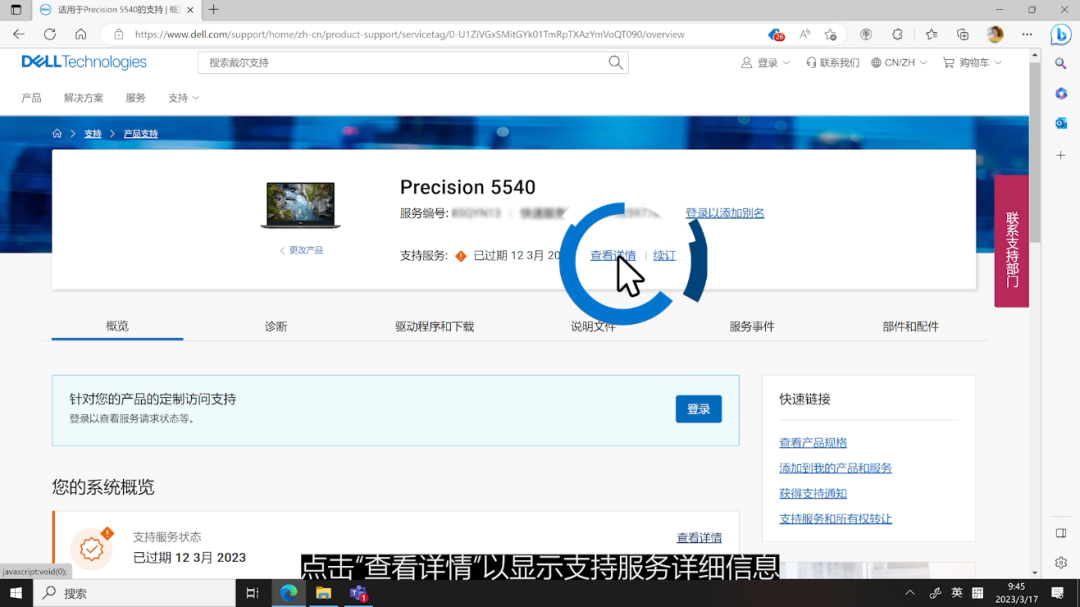The height and width of the screenshot is (607, 1080).
Task: Switch to the 诊断 tab
Action: pos(274,325)
